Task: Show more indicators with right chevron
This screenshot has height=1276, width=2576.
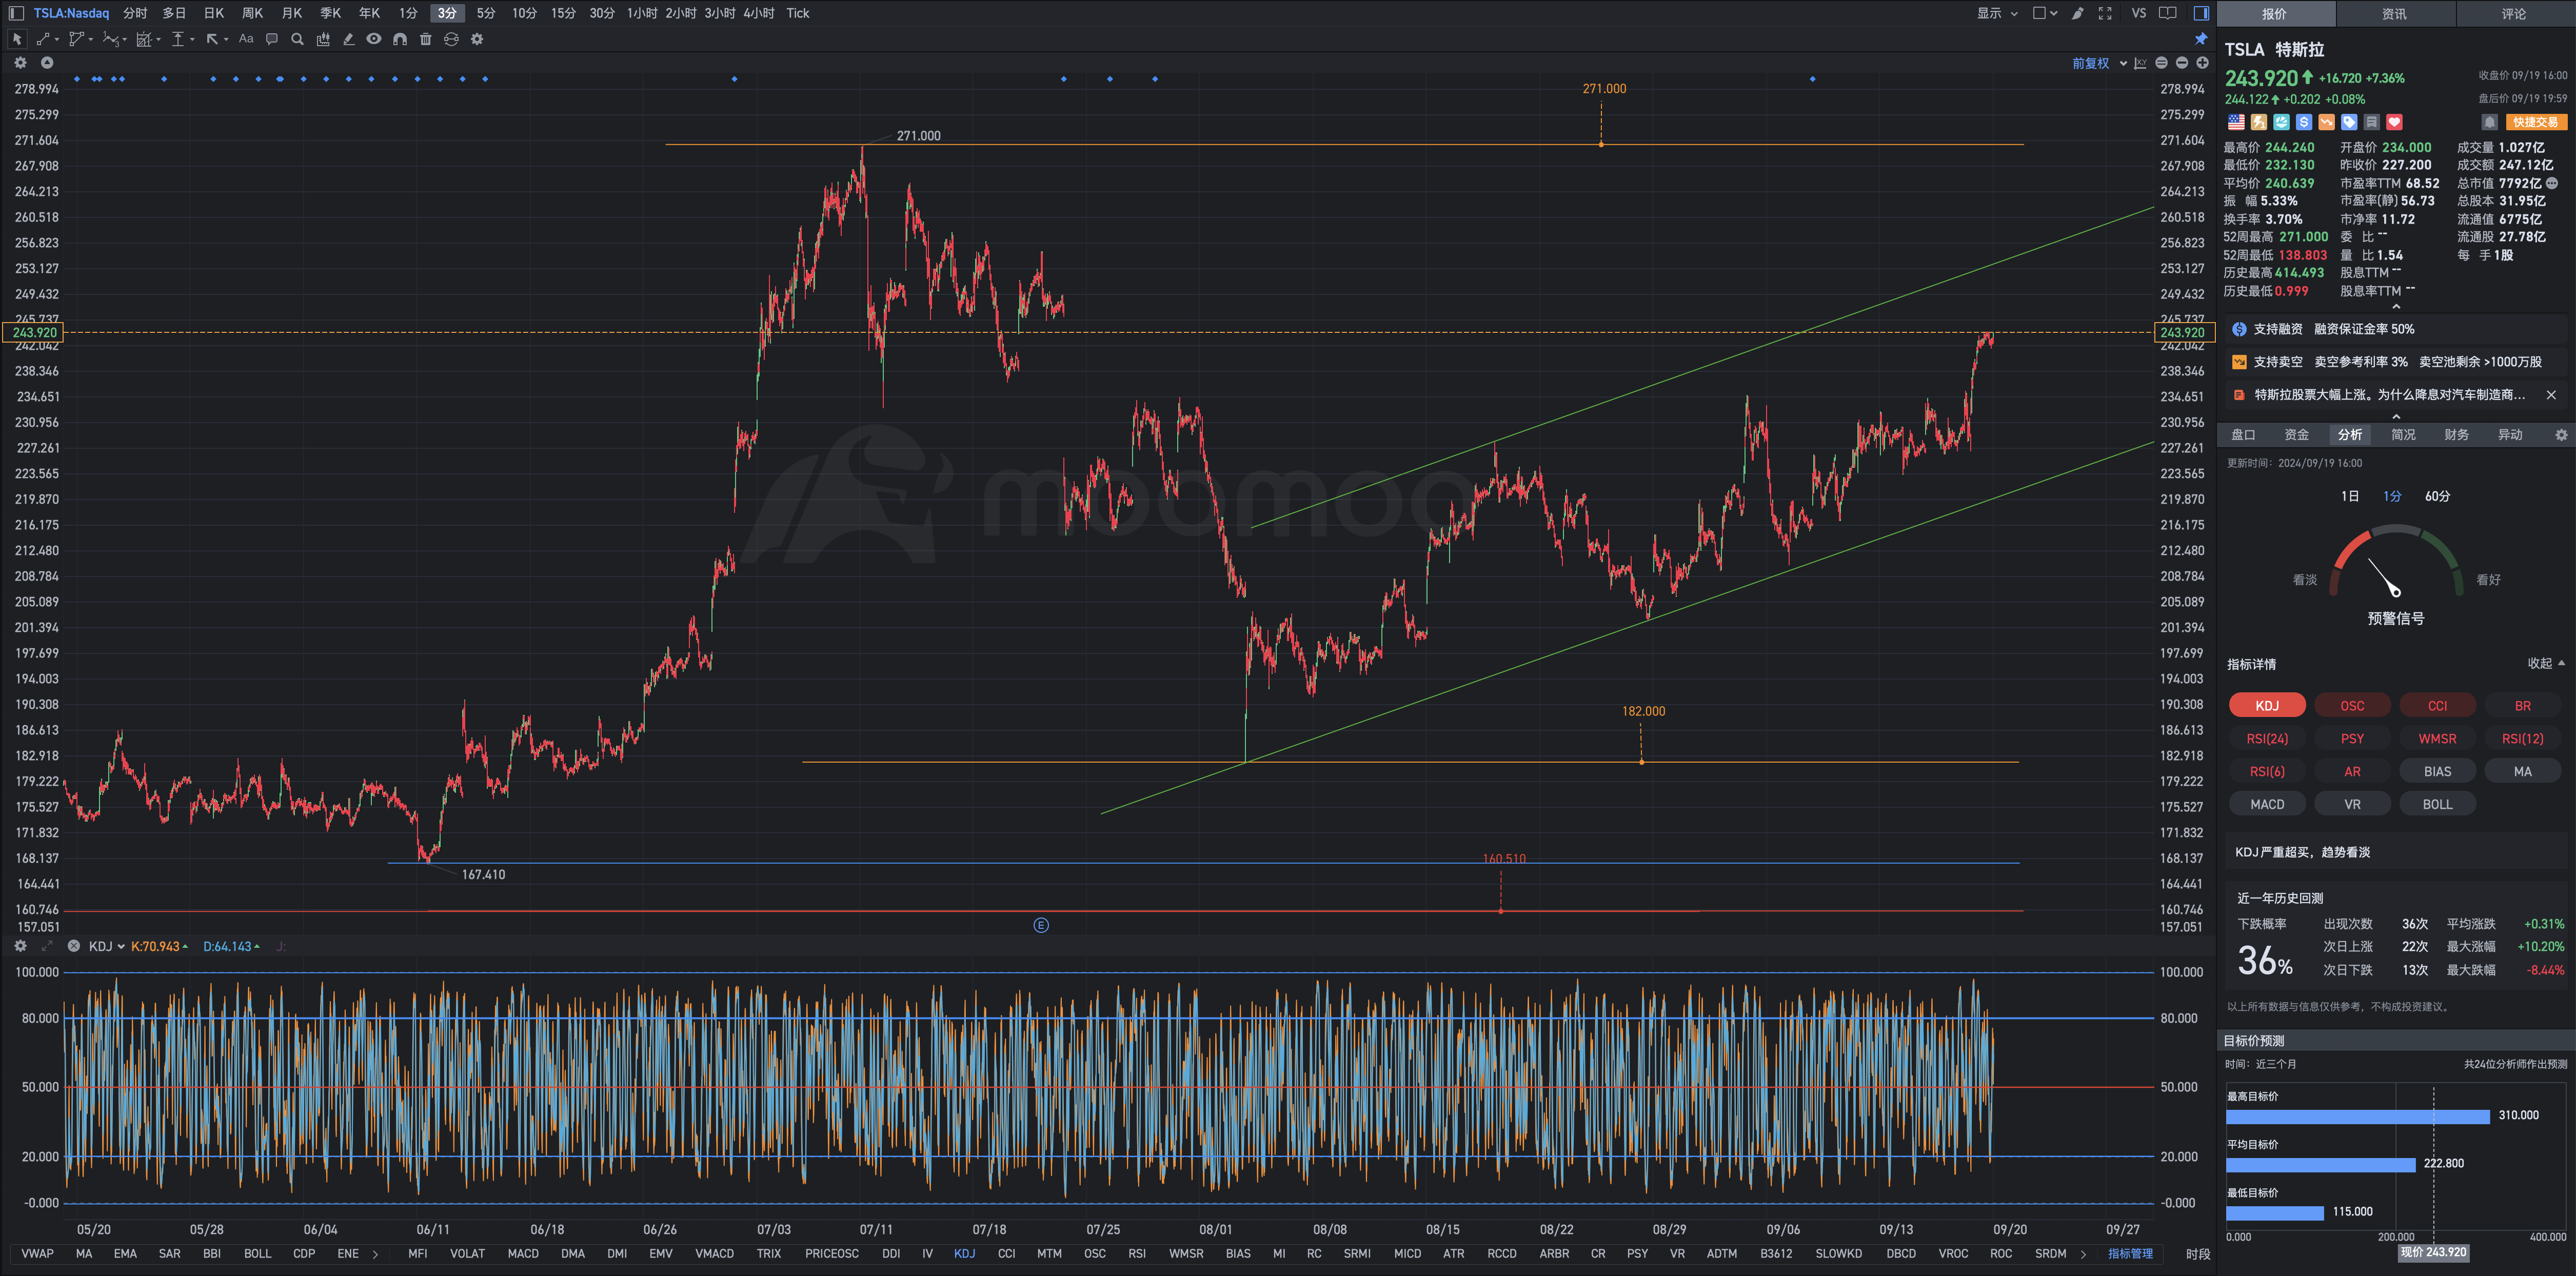Action: click(2083, 1254)
